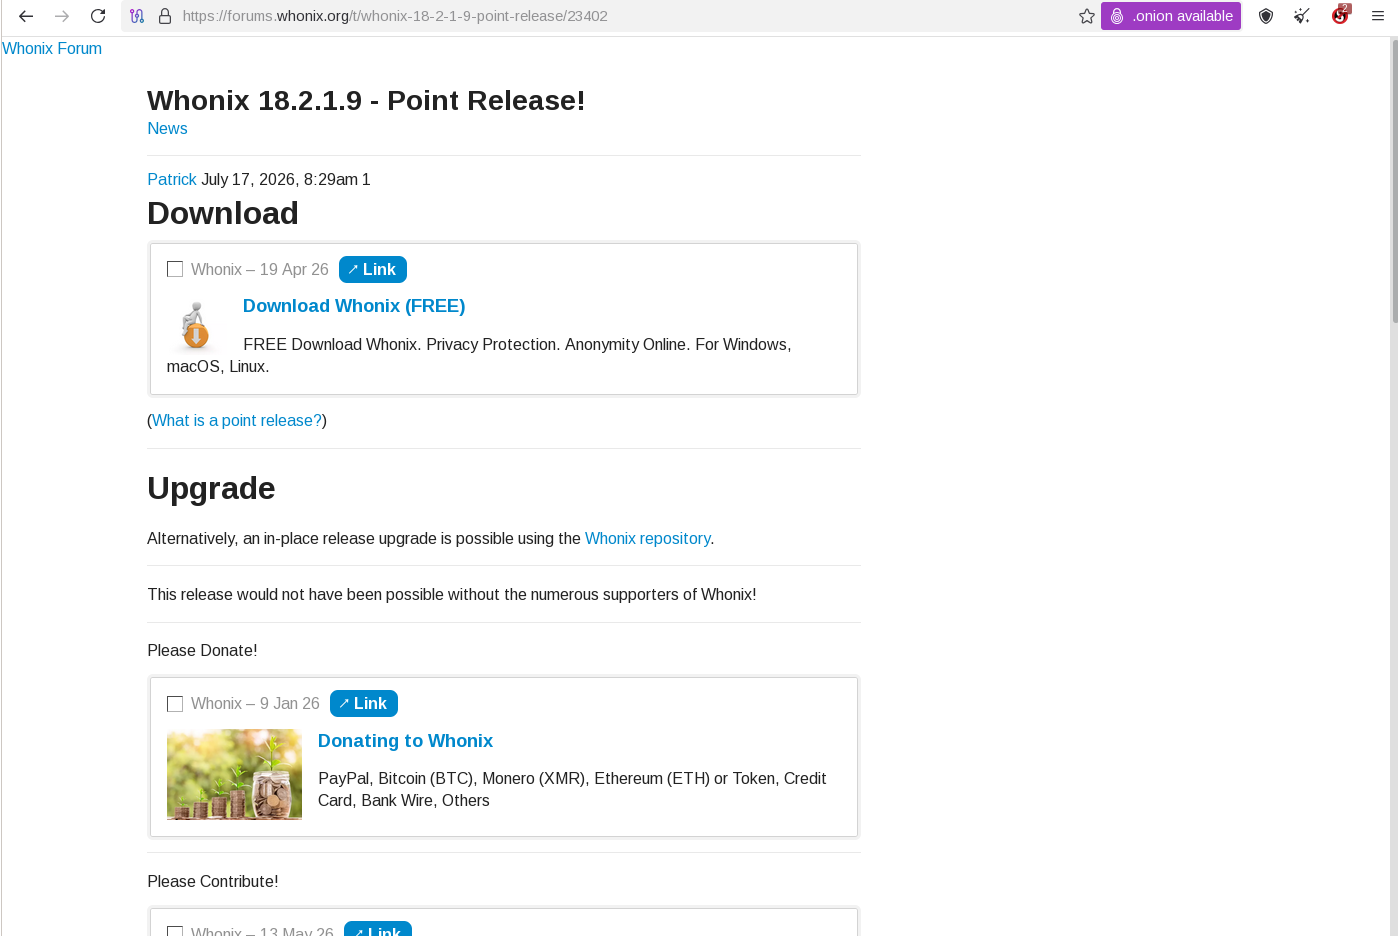Tick the checkbox beside Whonix – 19 Apr 26
This screenshot has width=1398, height=936.
point(175,269)
